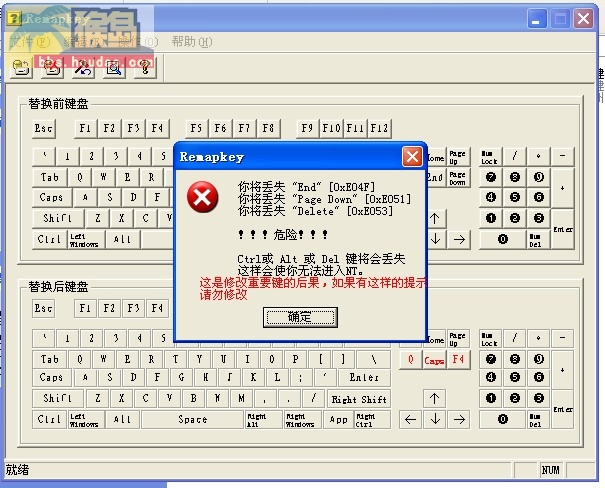Click the Ctrl key on upper keyboard
This screenshot has width=605, height=488.
[x=49, y=239]
